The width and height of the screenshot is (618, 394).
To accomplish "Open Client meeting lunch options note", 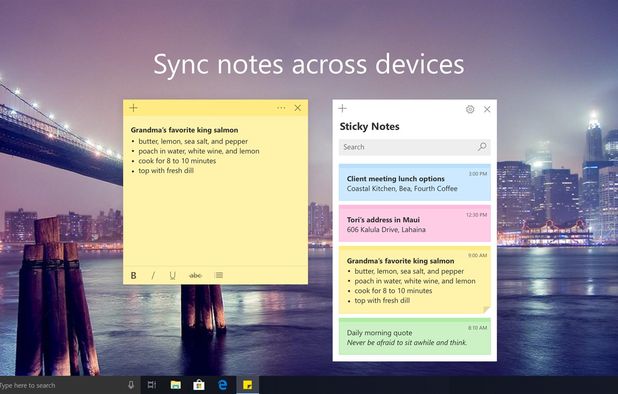I will (415, 183).
